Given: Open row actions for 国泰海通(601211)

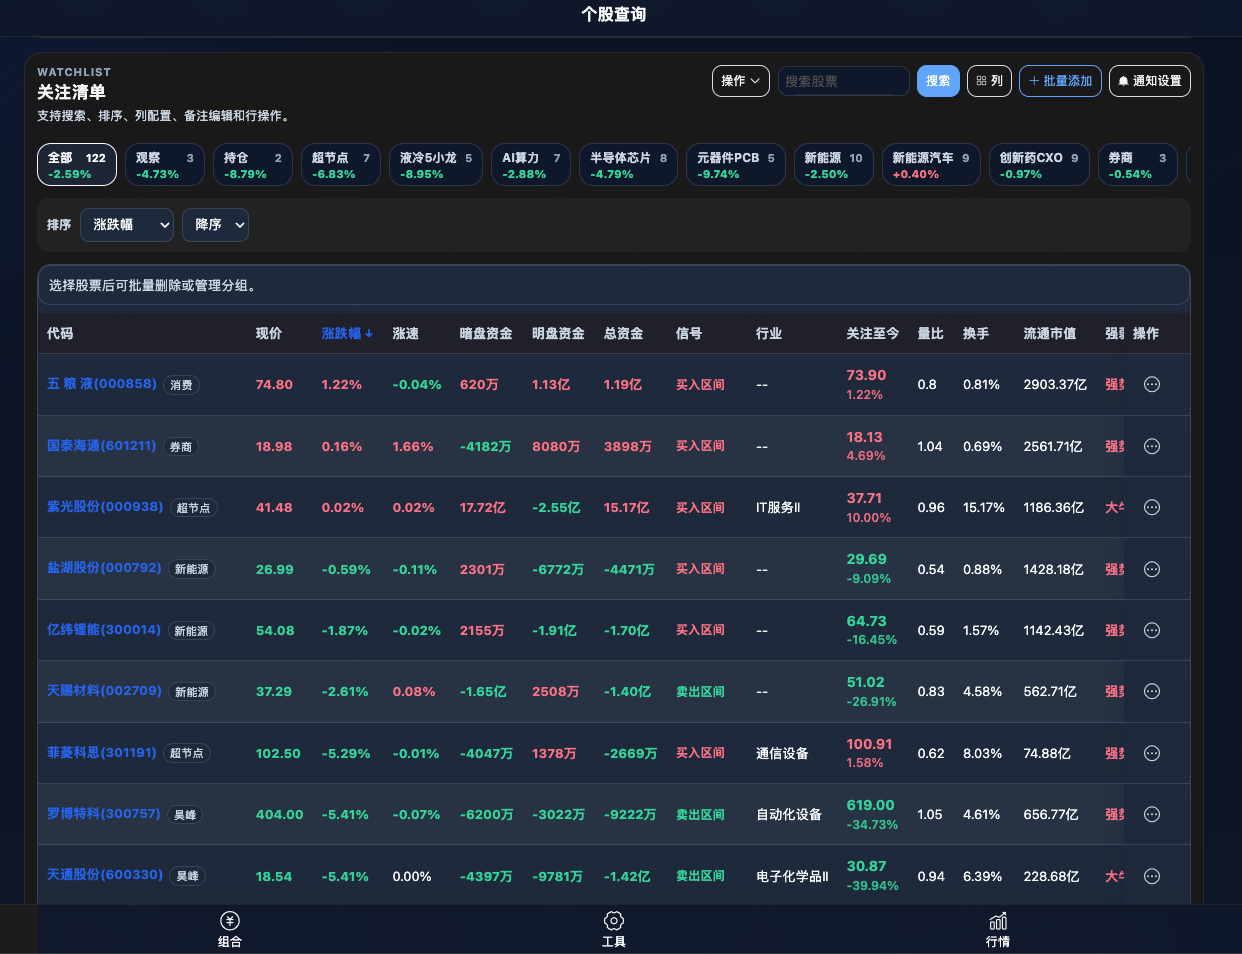Looking at the screenshot, I should [x=1152, y=446].
